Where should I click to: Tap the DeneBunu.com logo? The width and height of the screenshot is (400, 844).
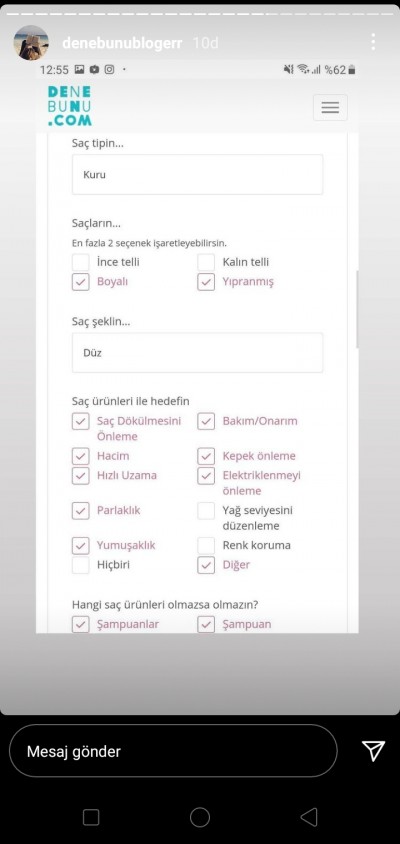[69, 106]
